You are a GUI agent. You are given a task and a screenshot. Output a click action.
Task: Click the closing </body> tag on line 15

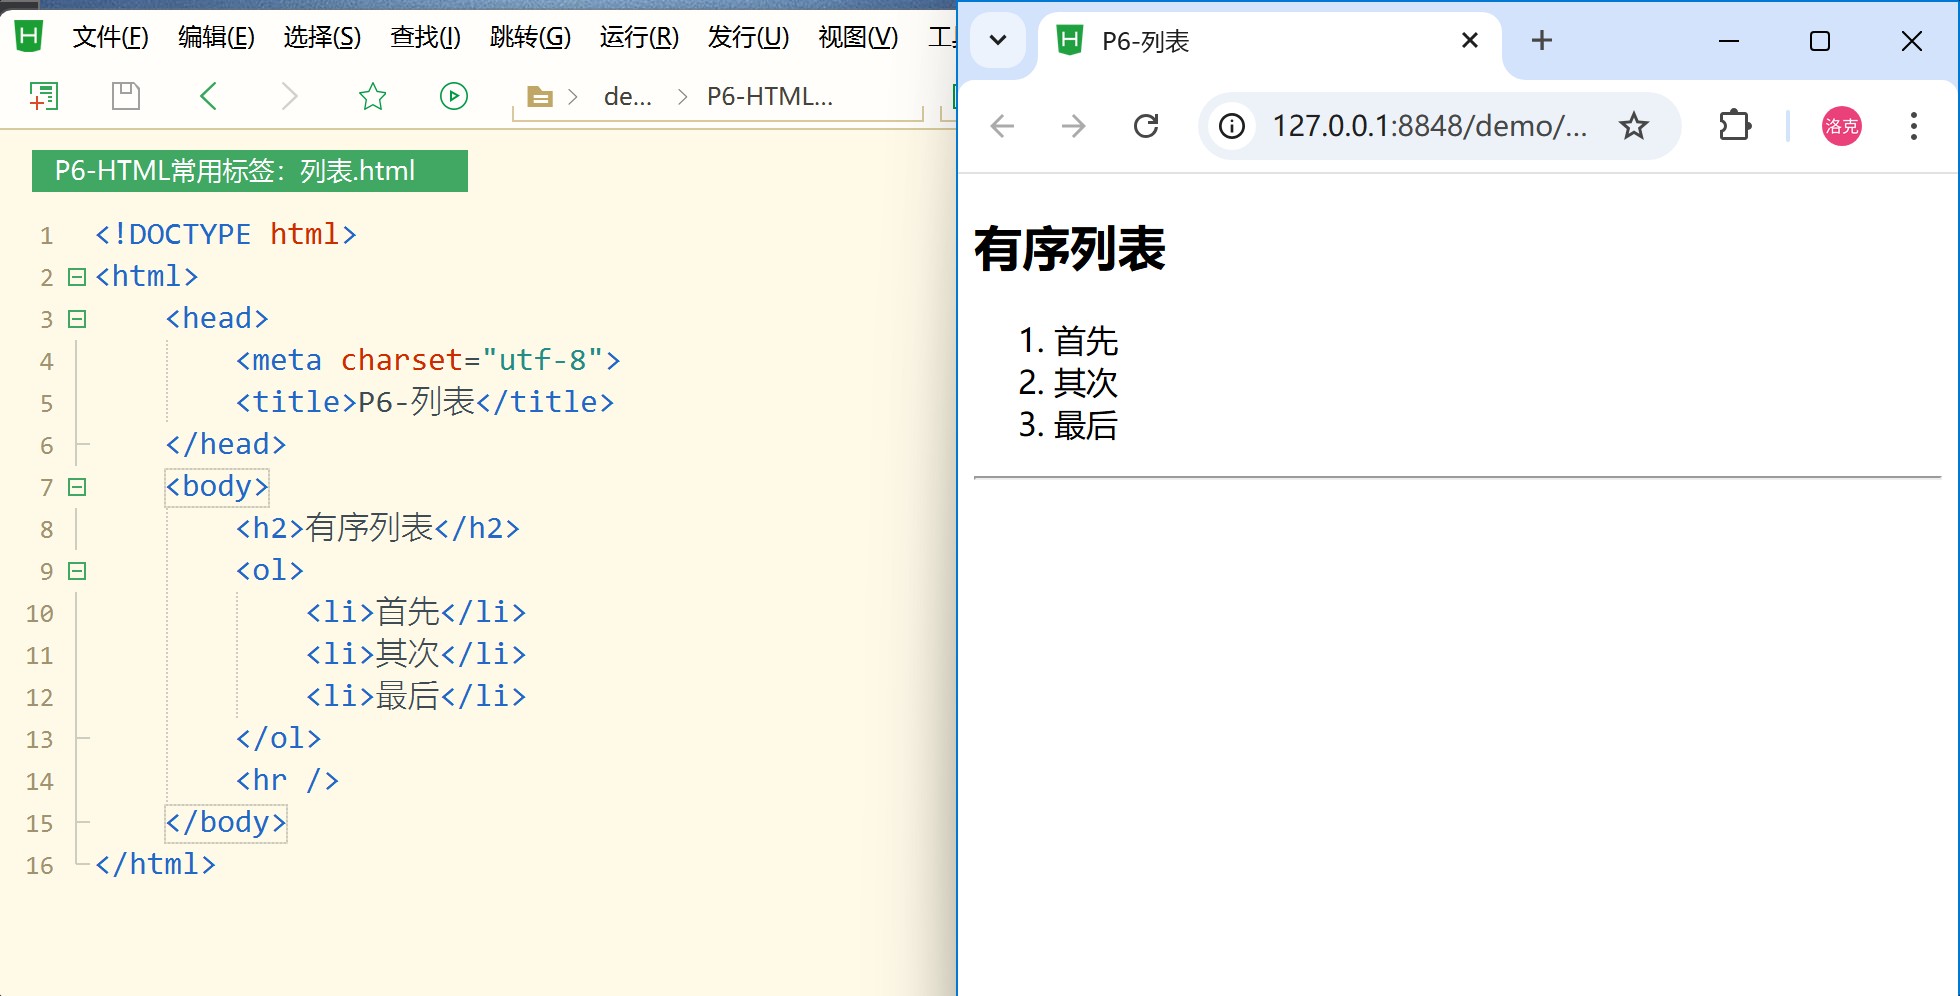(x=226, y=822)
